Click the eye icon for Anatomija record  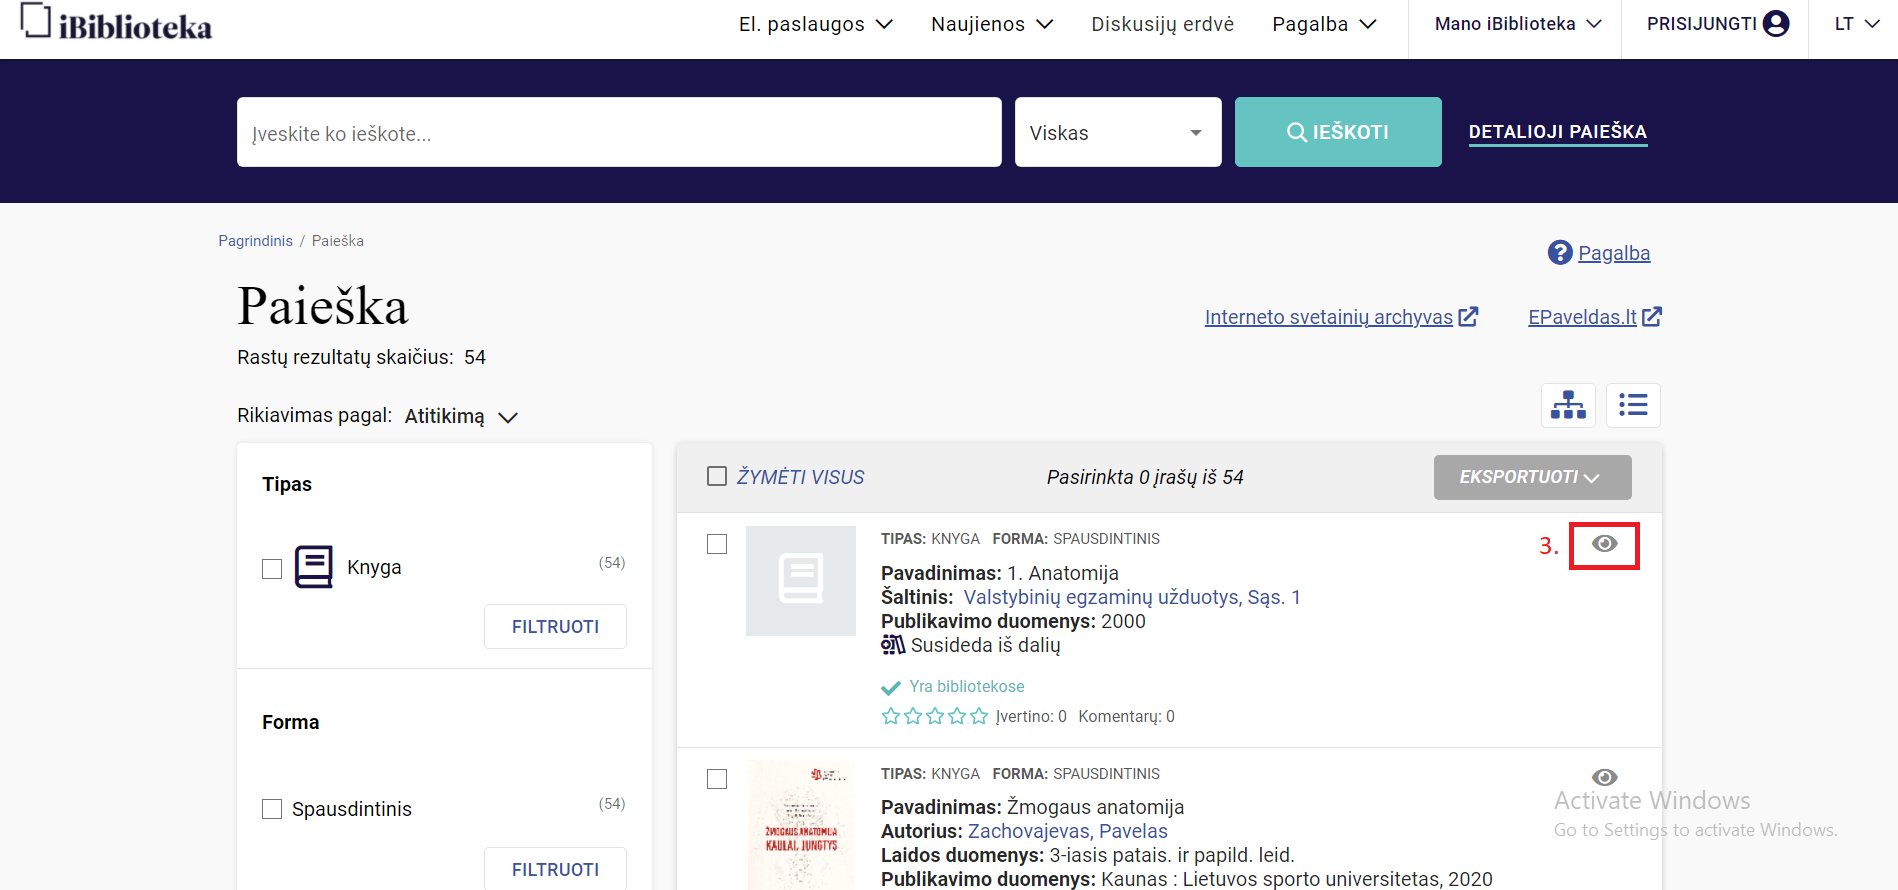pos(1604,544)
